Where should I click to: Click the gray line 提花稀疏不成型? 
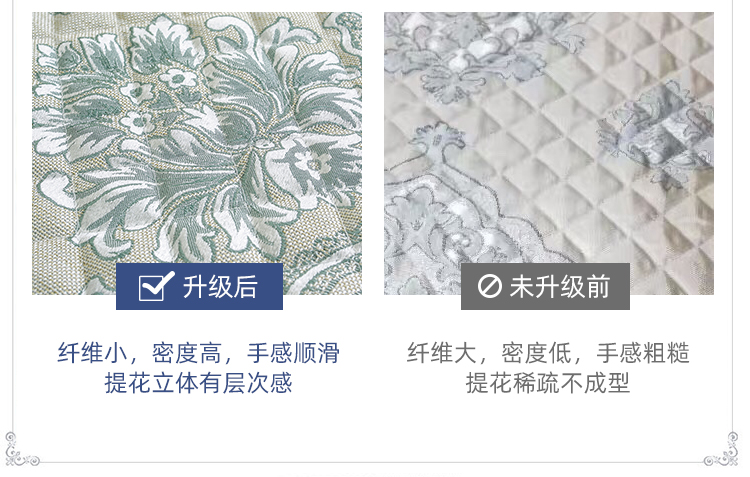click(x=548, y=383)
